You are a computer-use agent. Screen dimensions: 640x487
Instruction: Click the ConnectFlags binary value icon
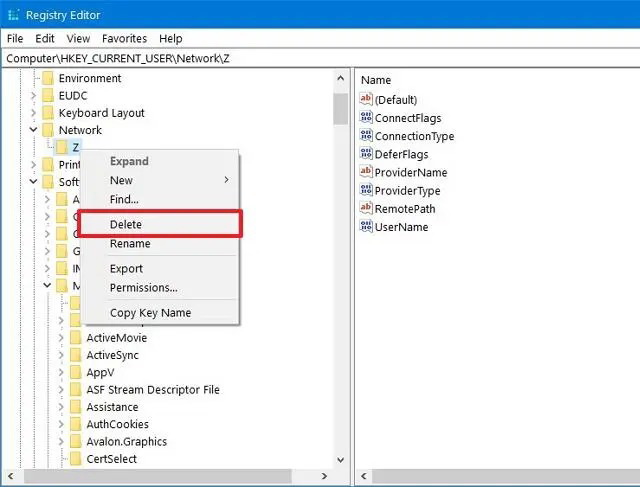click(x=366, y=117)
